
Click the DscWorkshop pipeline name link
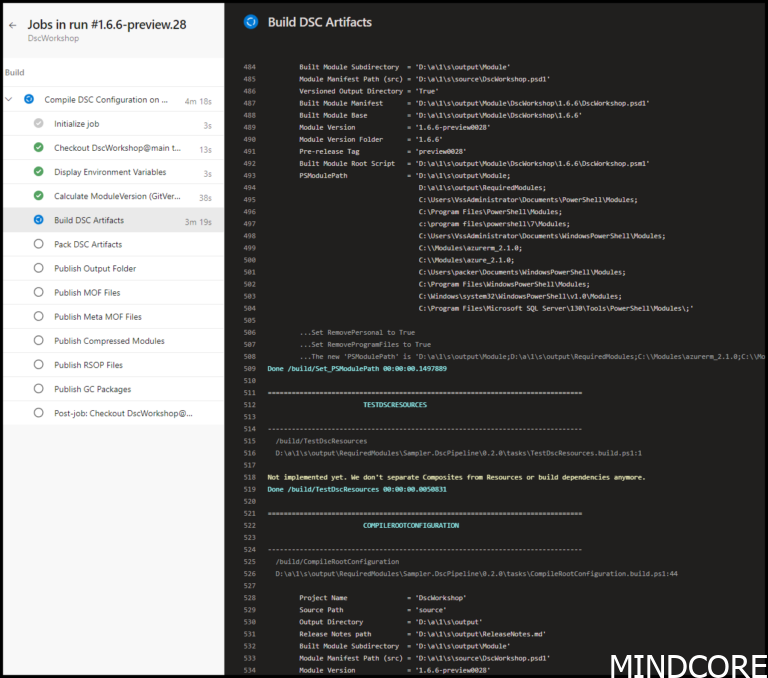(53, 38)
